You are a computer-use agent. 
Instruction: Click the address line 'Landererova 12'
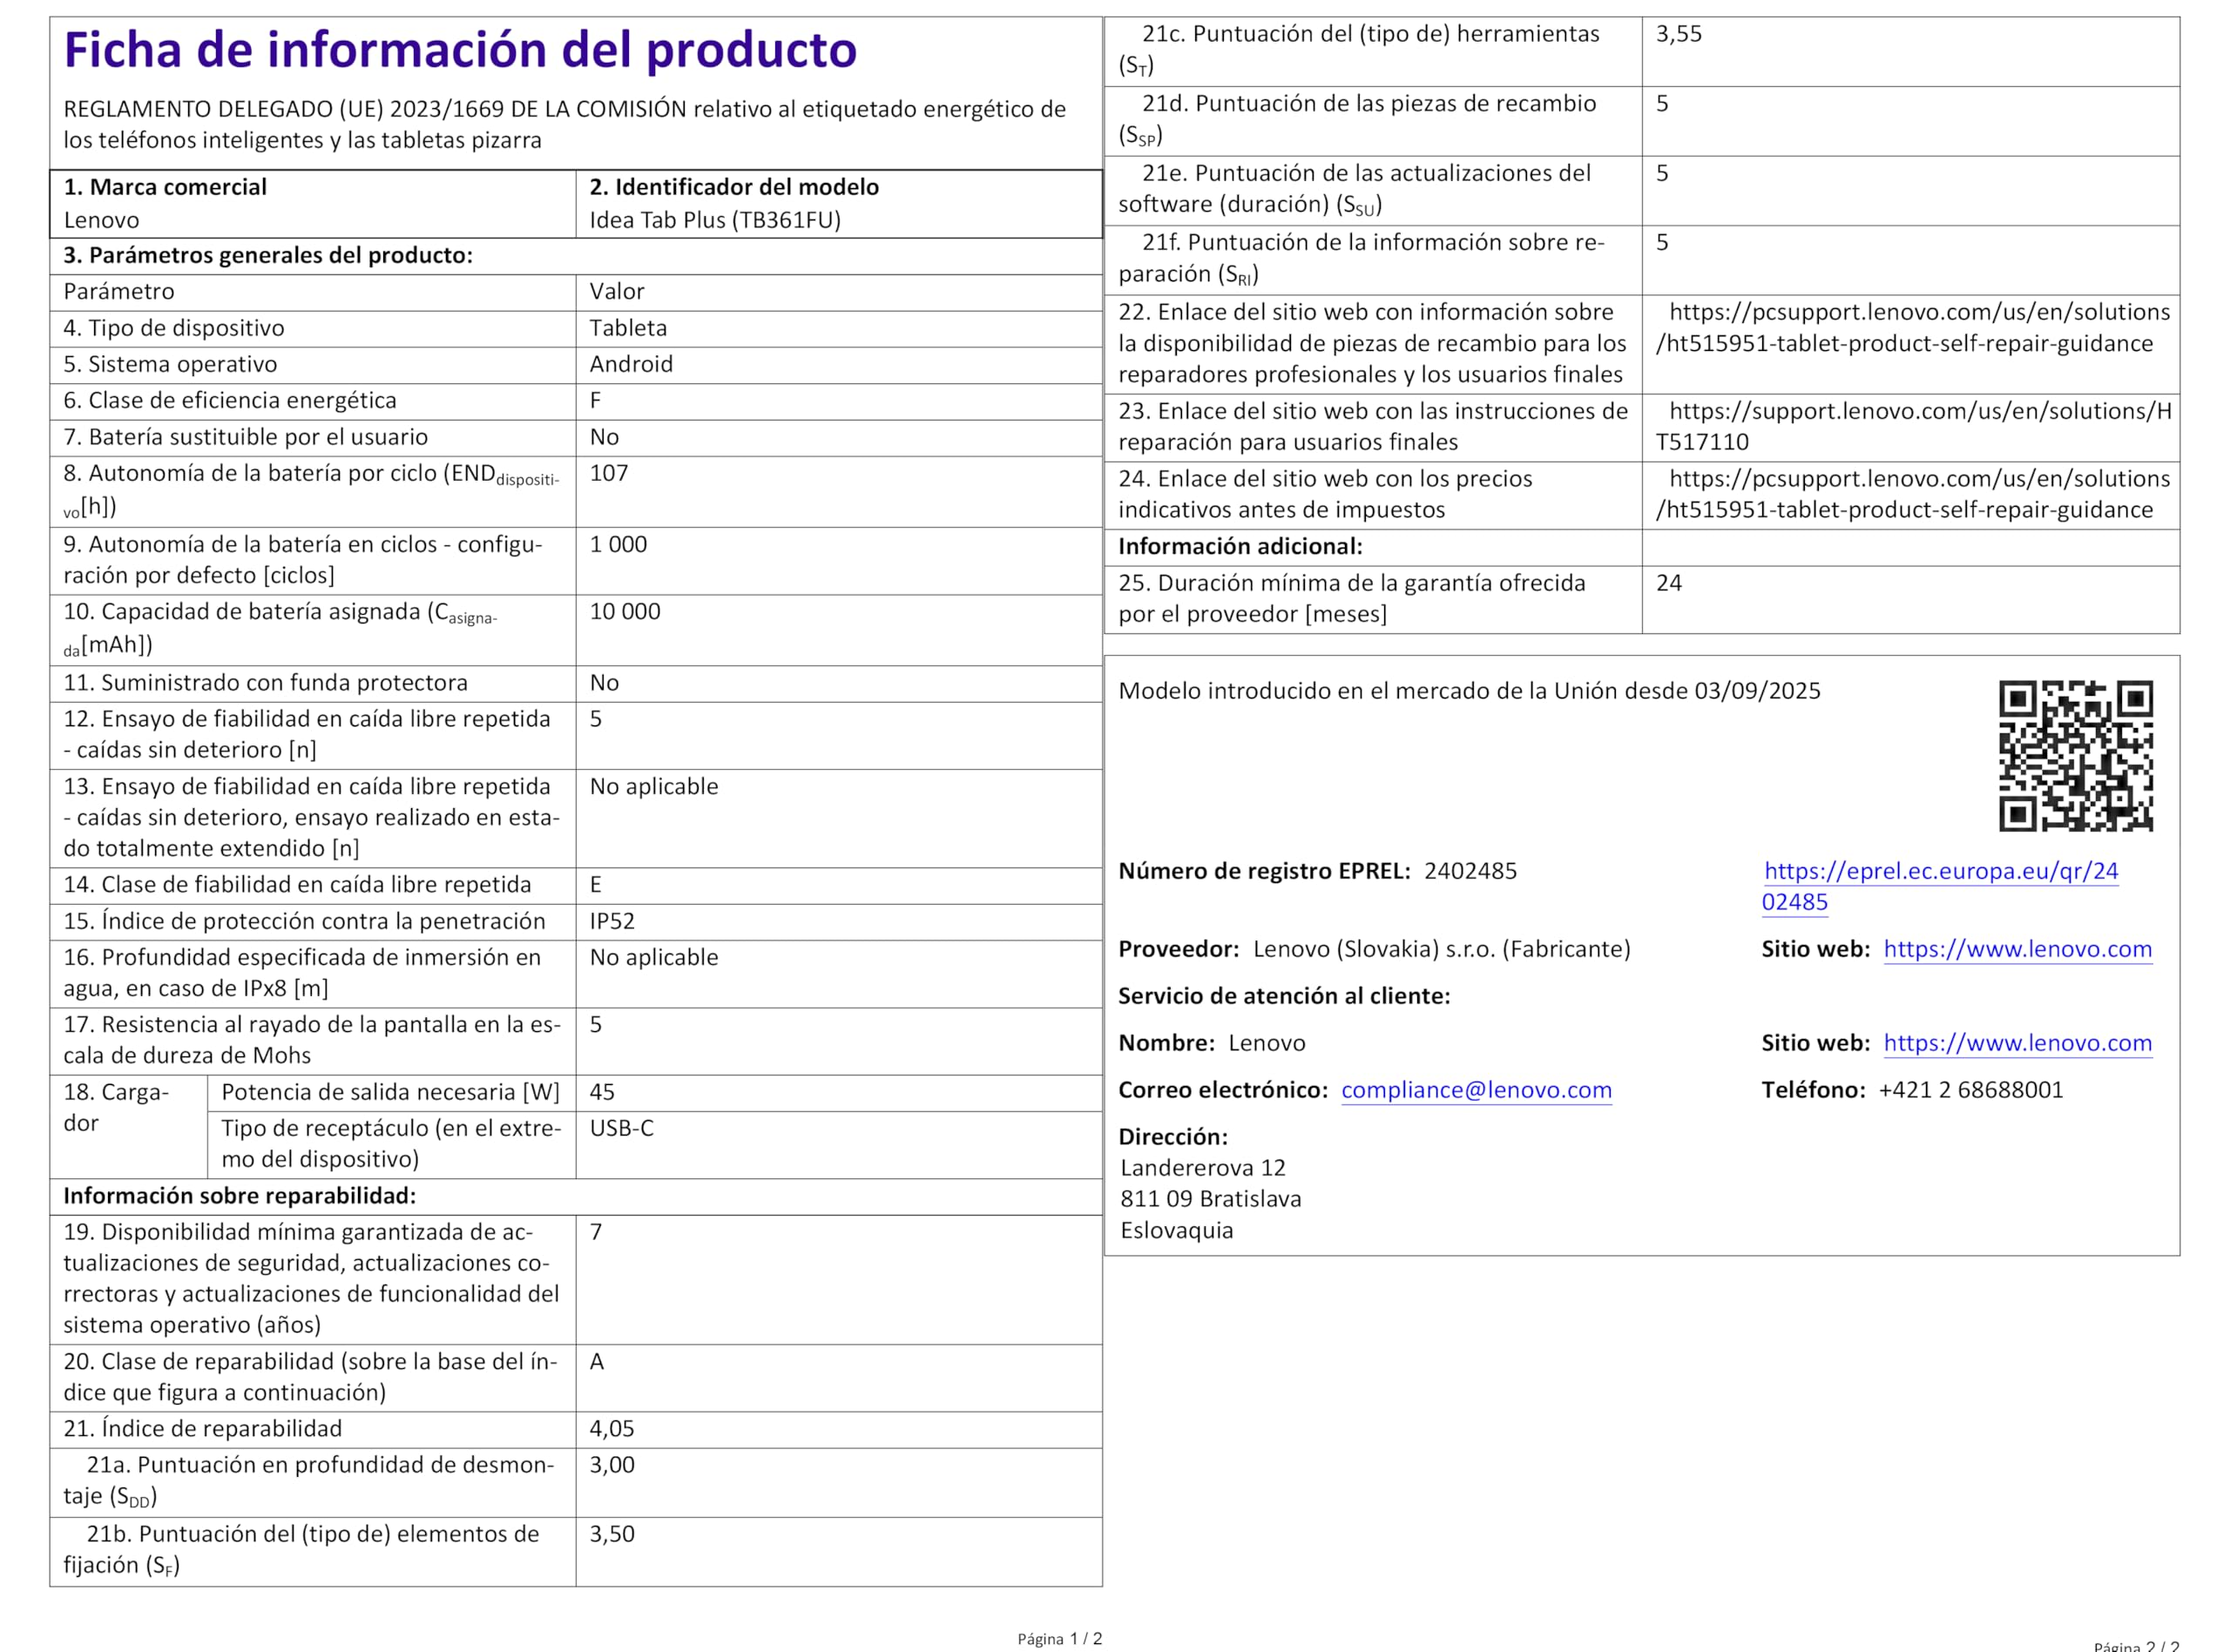click(1203, 1168)
